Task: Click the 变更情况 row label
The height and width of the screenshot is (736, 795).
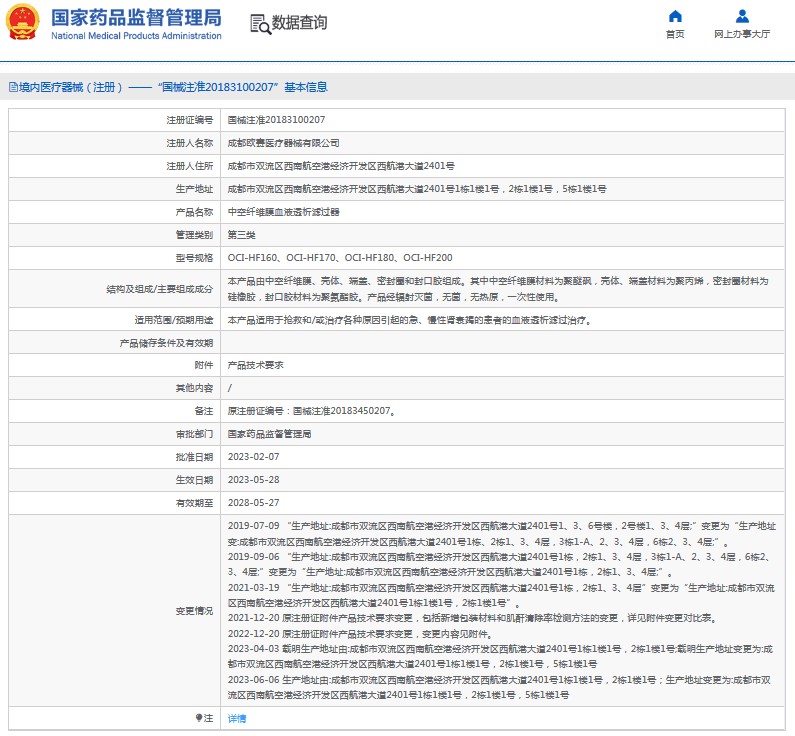Action: pyautogui.click(x=194, y=611)
